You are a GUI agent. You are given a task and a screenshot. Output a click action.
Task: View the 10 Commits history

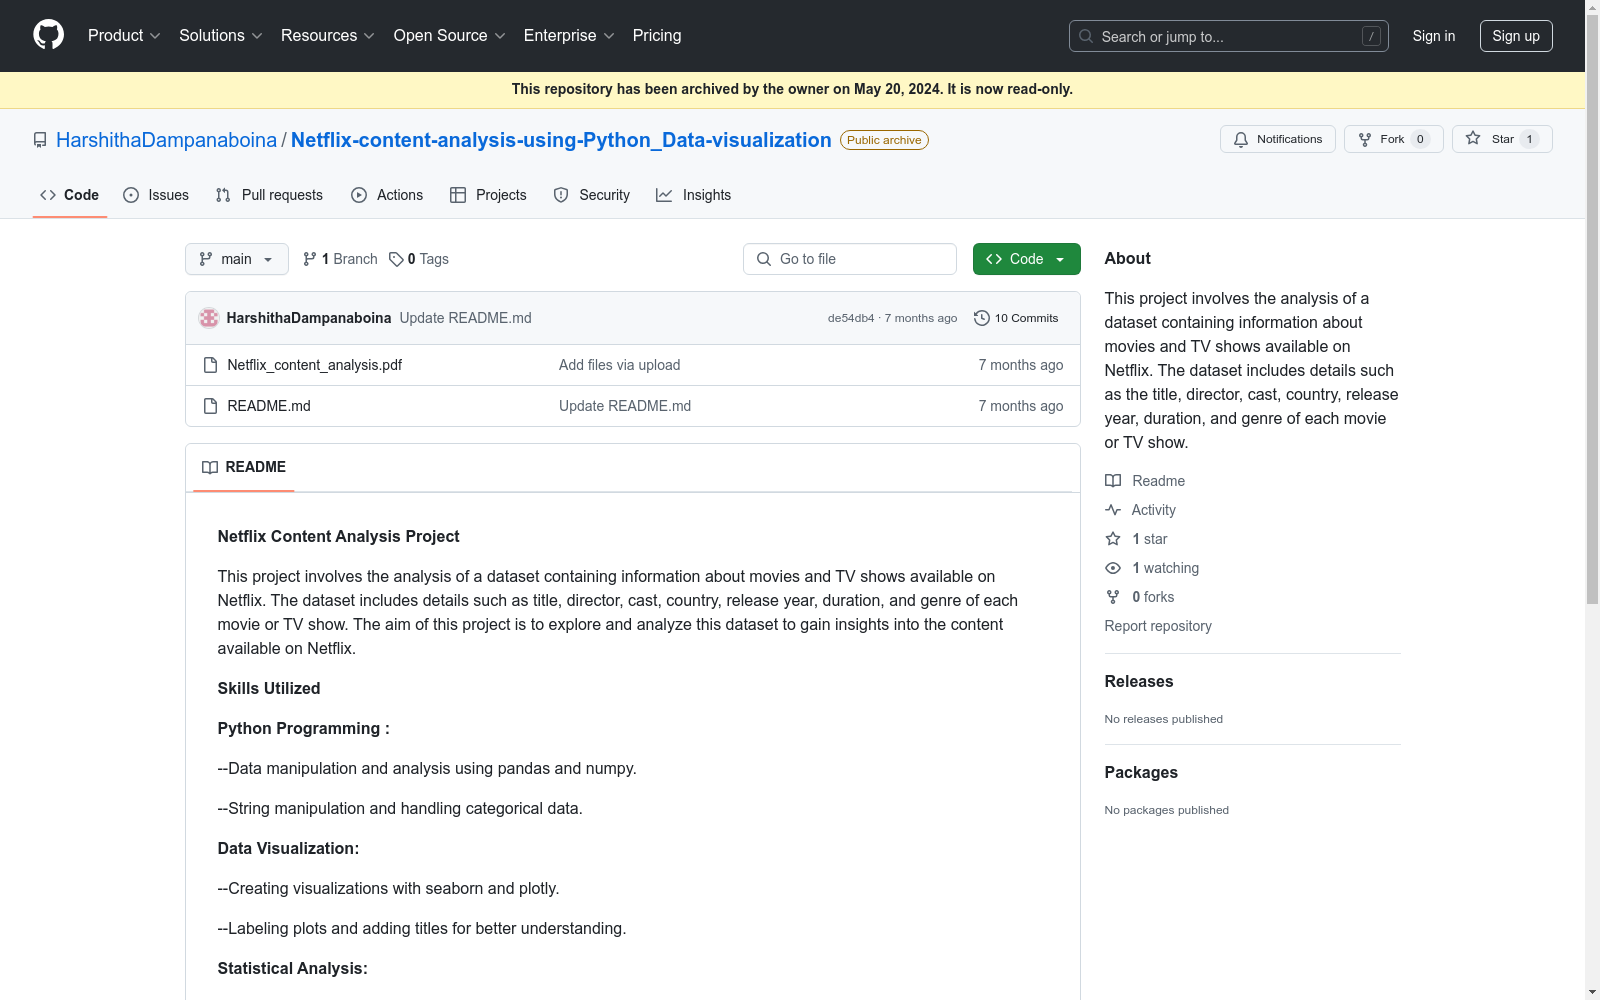(x=1016, y=318)
